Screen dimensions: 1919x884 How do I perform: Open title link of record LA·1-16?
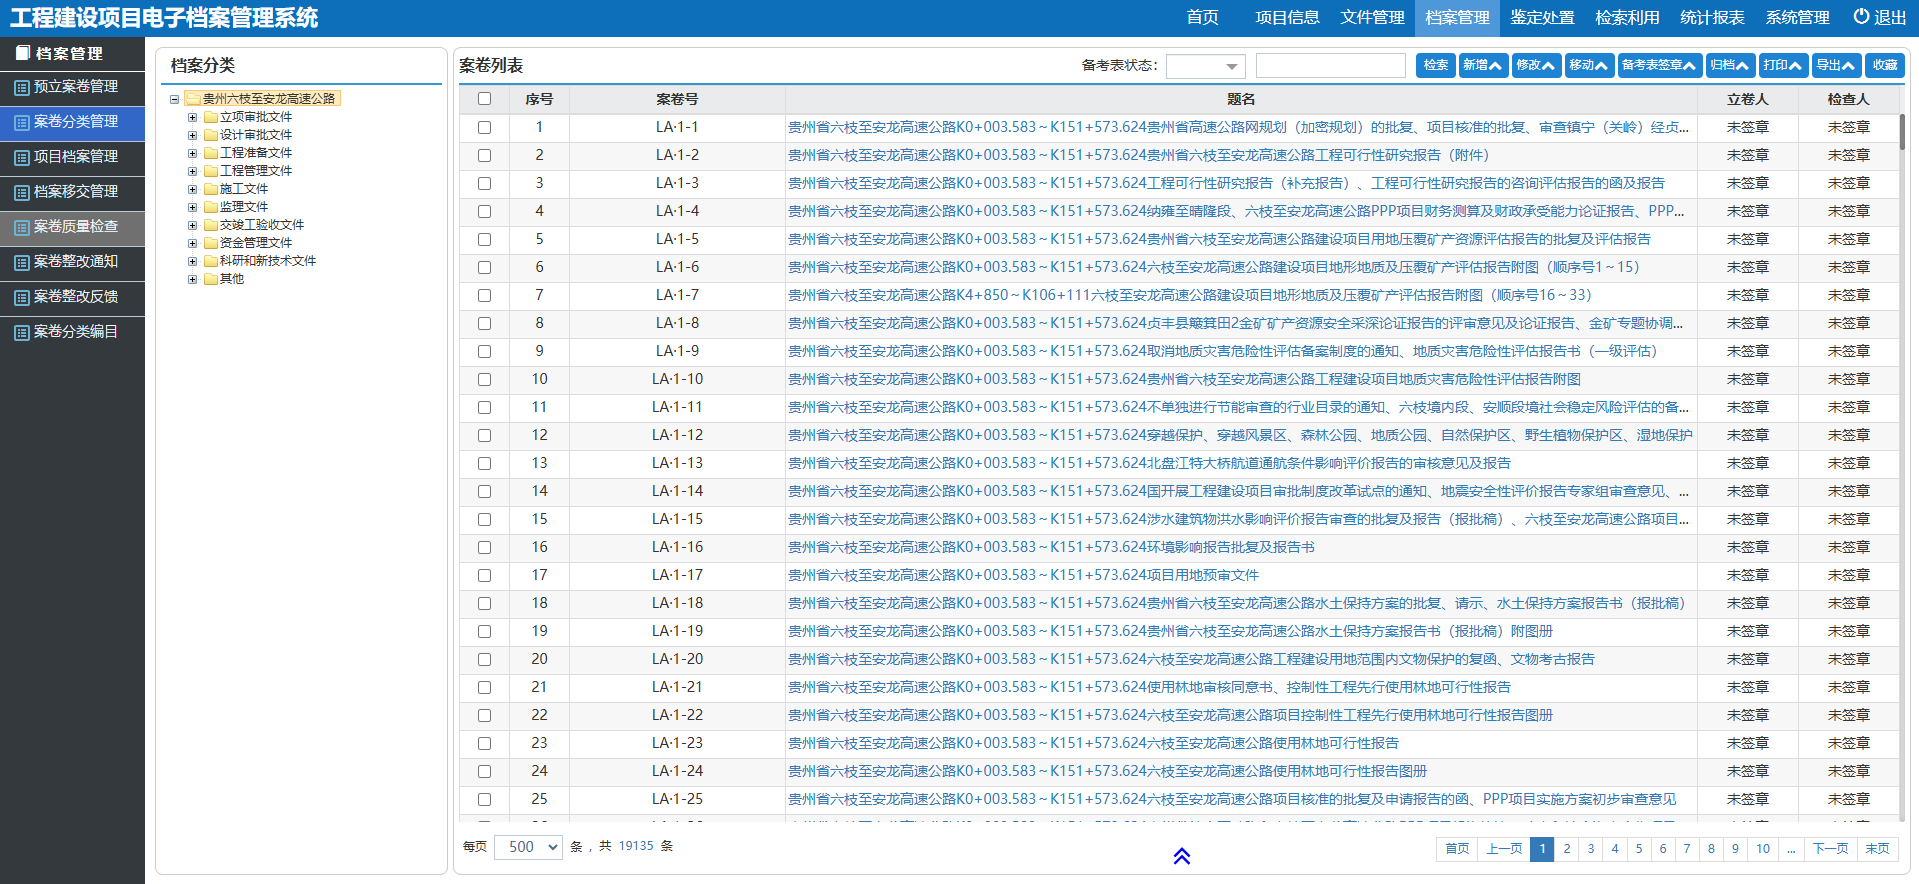coord(1051,548)
